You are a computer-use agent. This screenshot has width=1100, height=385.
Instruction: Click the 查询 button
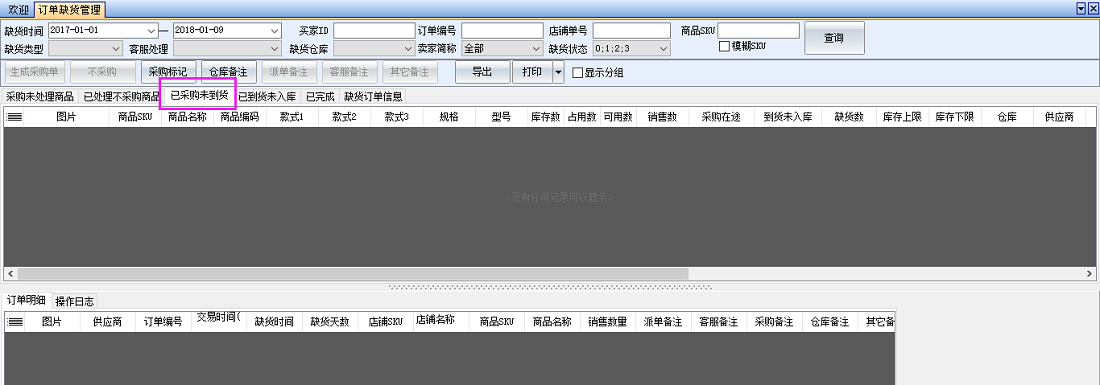click(834, 39)
